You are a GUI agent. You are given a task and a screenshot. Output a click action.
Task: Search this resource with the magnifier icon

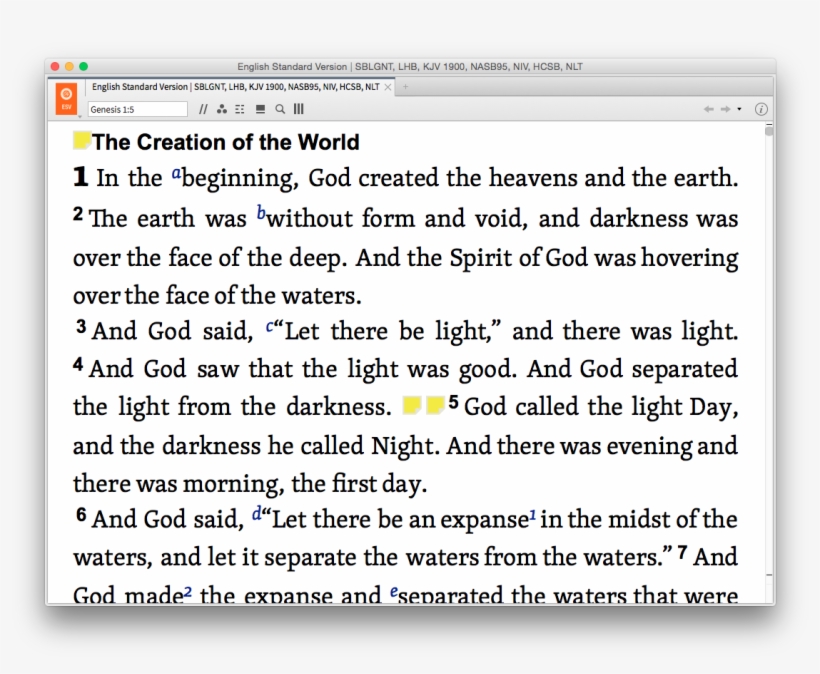click(x=280, y=109)
